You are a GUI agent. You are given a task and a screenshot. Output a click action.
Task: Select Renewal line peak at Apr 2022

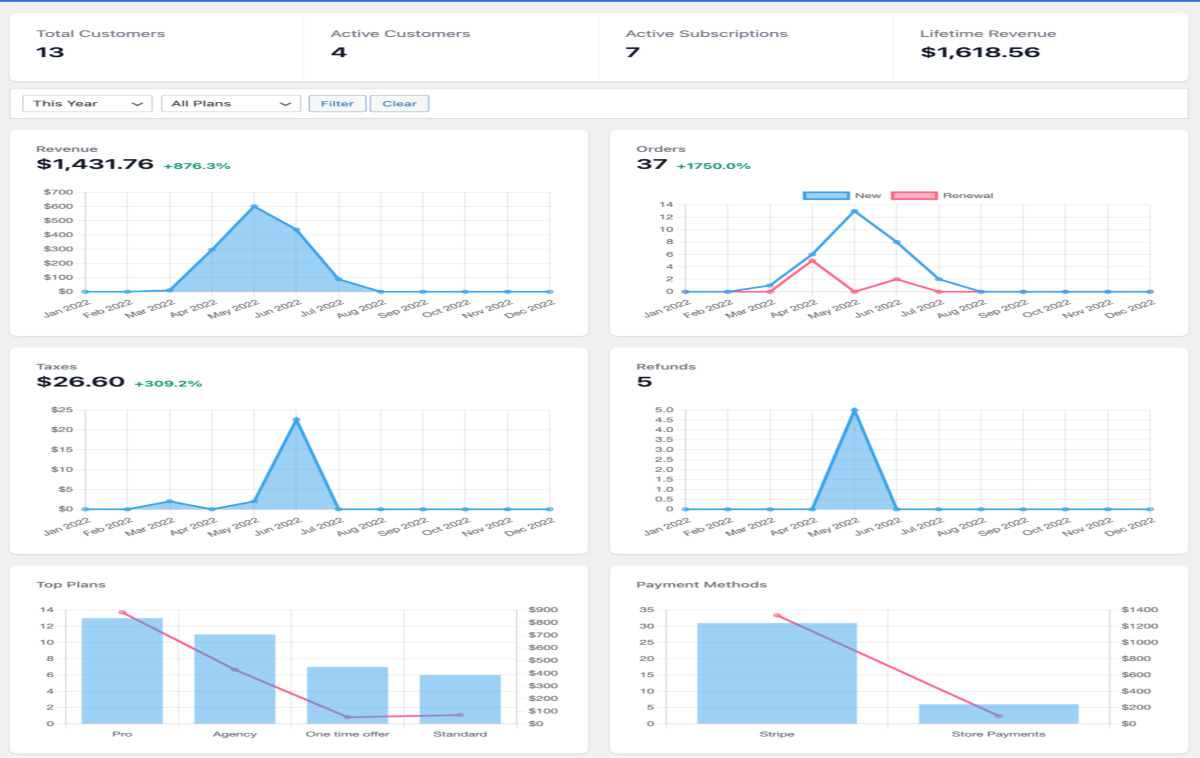click(812, 261)
